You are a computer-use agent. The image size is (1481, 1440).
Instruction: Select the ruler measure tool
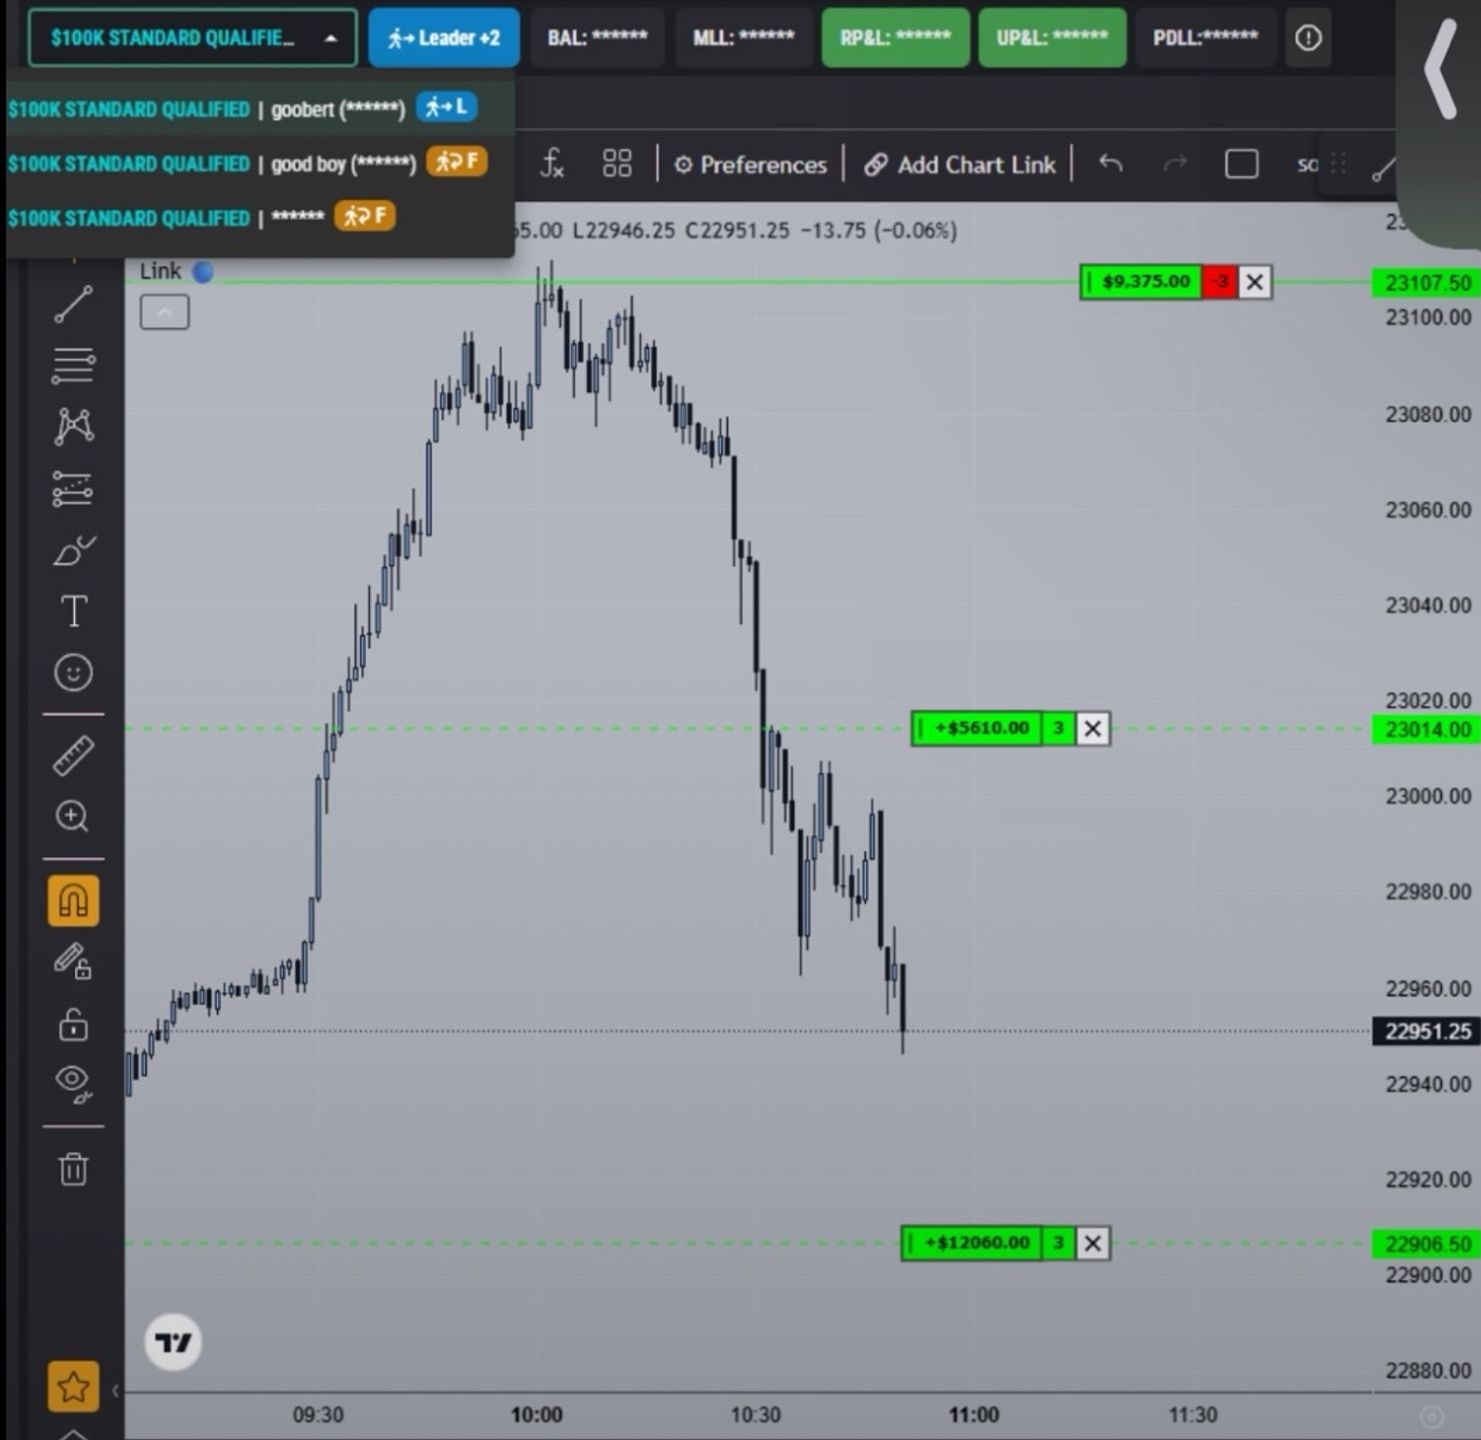73,756
